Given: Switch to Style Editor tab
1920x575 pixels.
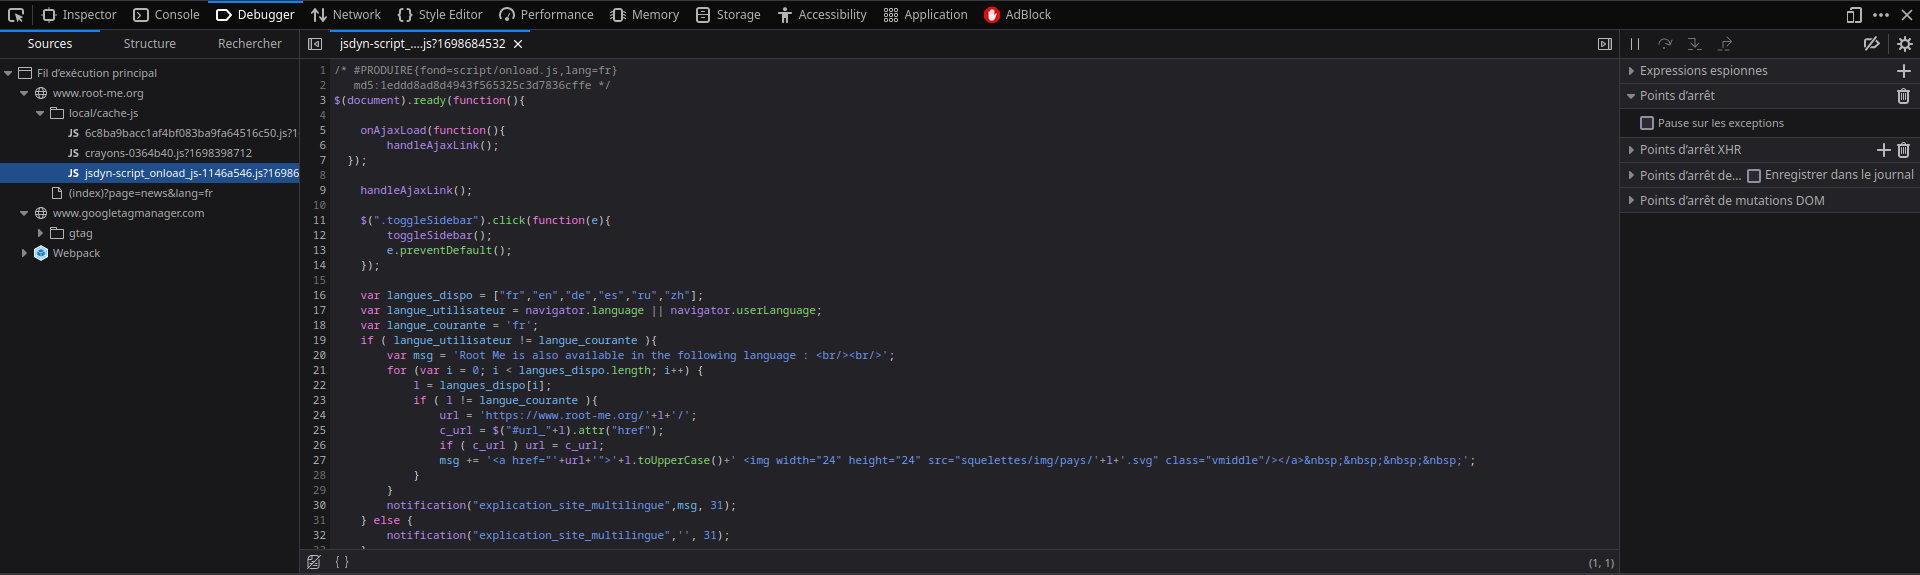Looking at the screenshot, I should click(440, 15).
